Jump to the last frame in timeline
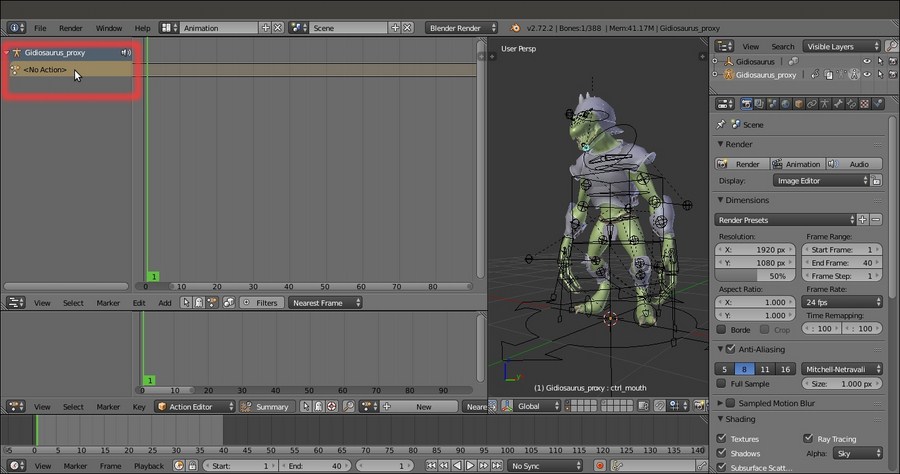The image size is (900, 474). [x=497, y=465]
